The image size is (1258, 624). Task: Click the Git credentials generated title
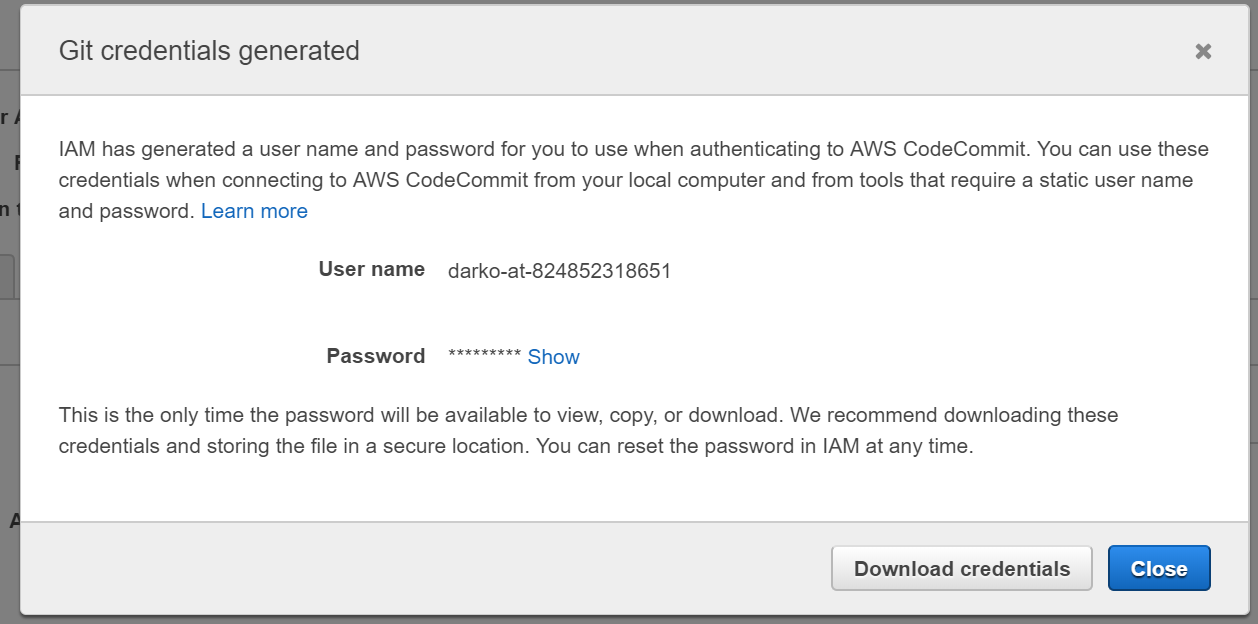(x=209, y=51)
